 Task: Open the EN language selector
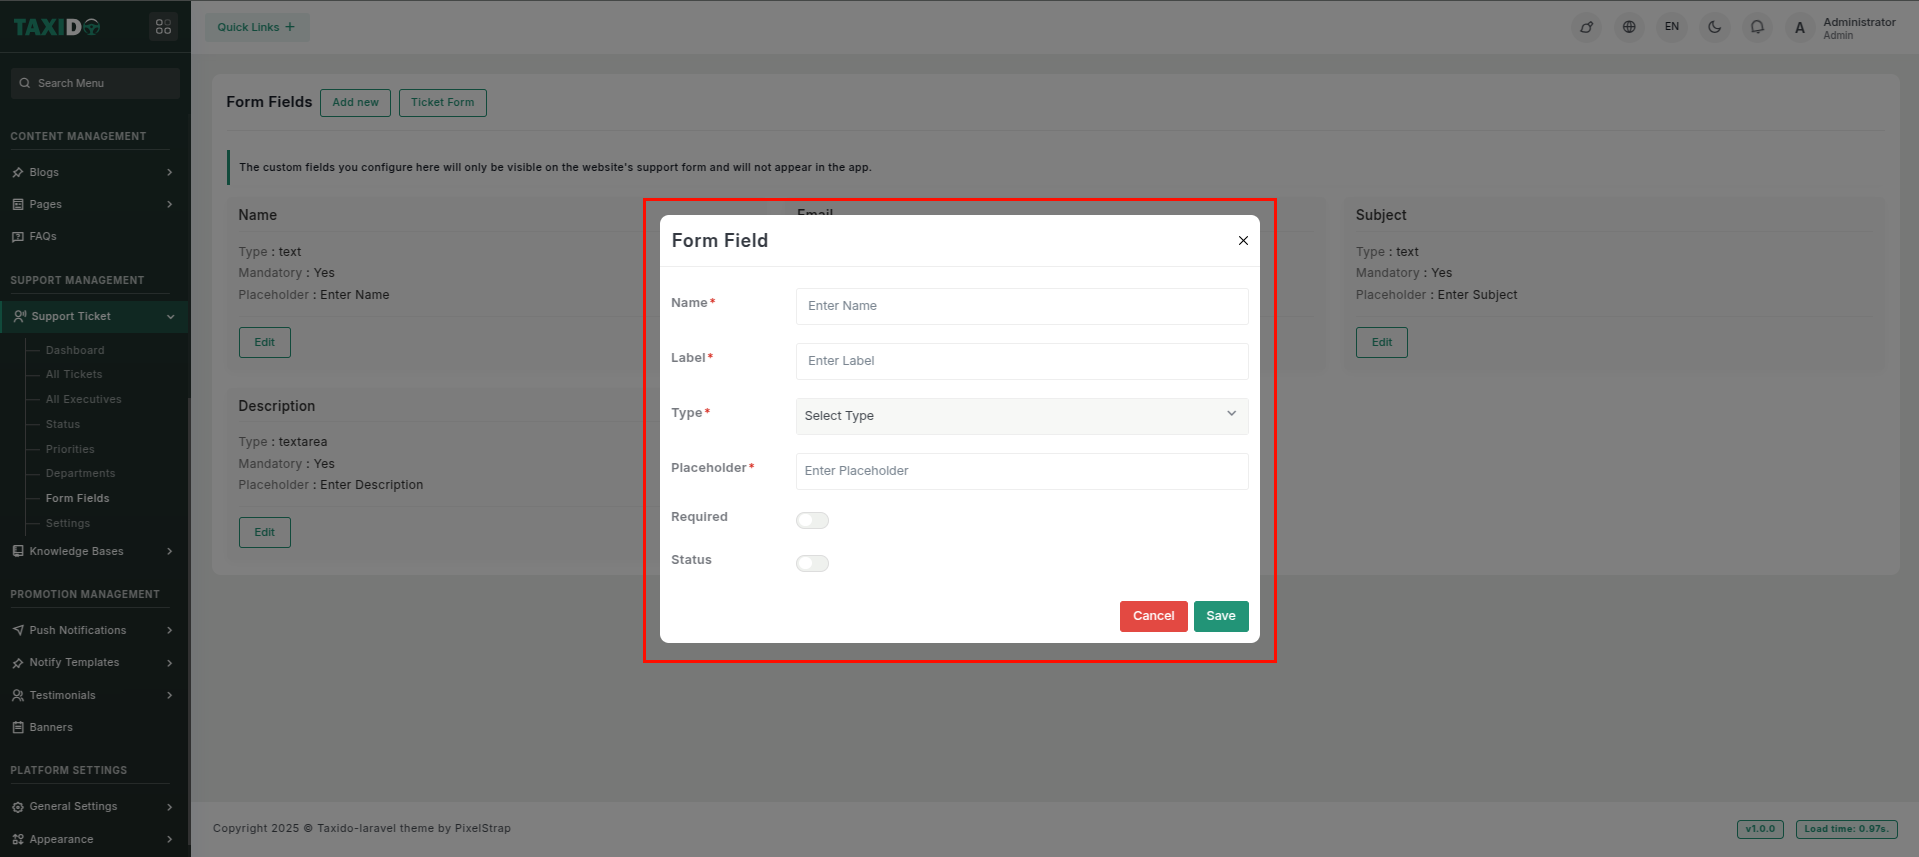(1671, 27)
